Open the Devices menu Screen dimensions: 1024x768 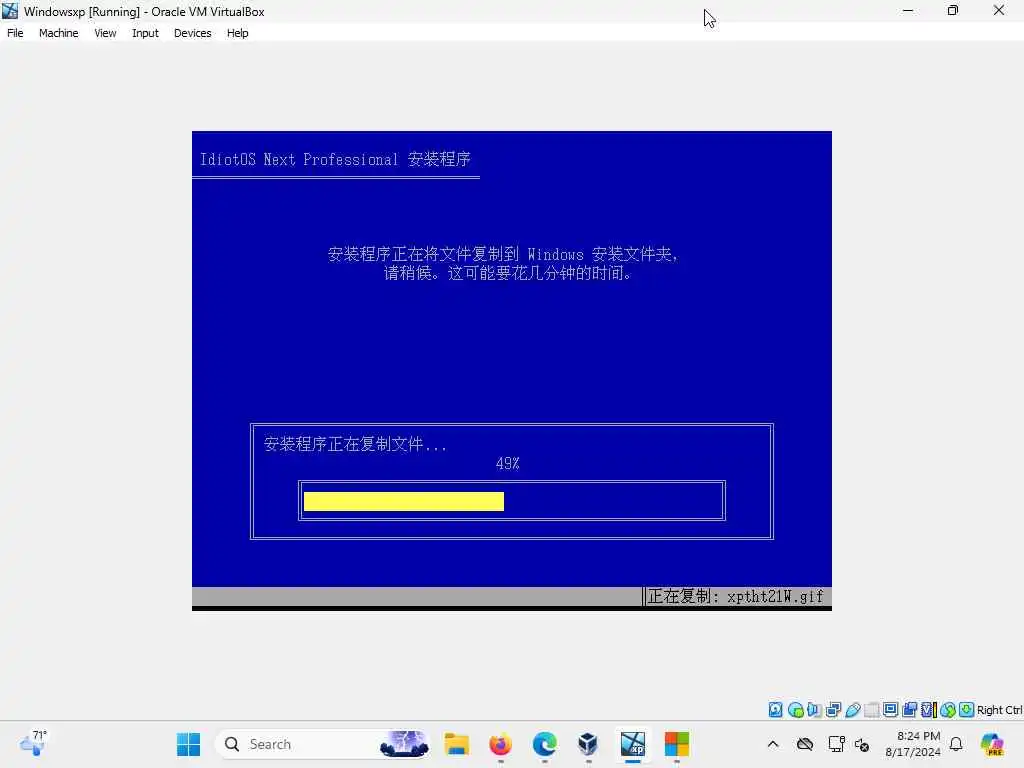click(192, 33)
